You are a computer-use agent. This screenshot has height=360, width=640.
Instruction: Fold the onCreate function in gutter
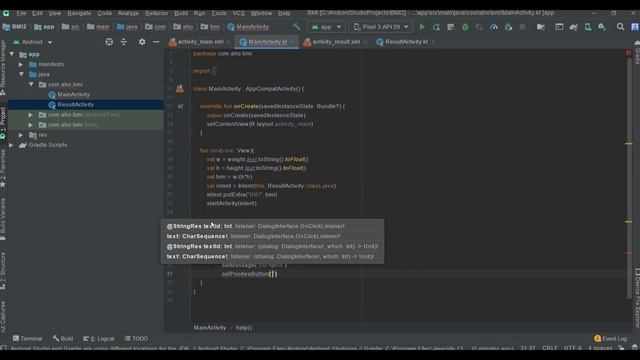[191, 107]
